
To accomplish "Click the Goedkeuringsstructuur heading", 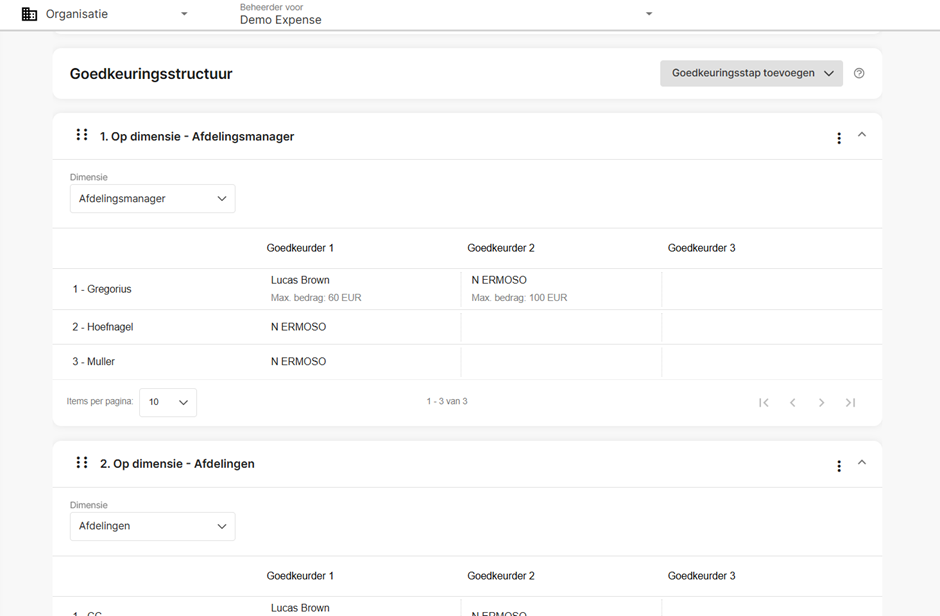I will pos(151,74).
